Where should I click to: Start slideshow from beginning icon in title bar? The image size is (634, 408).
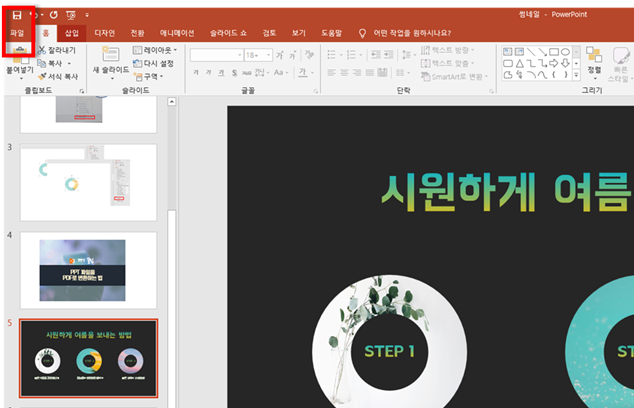coord(71,15)
